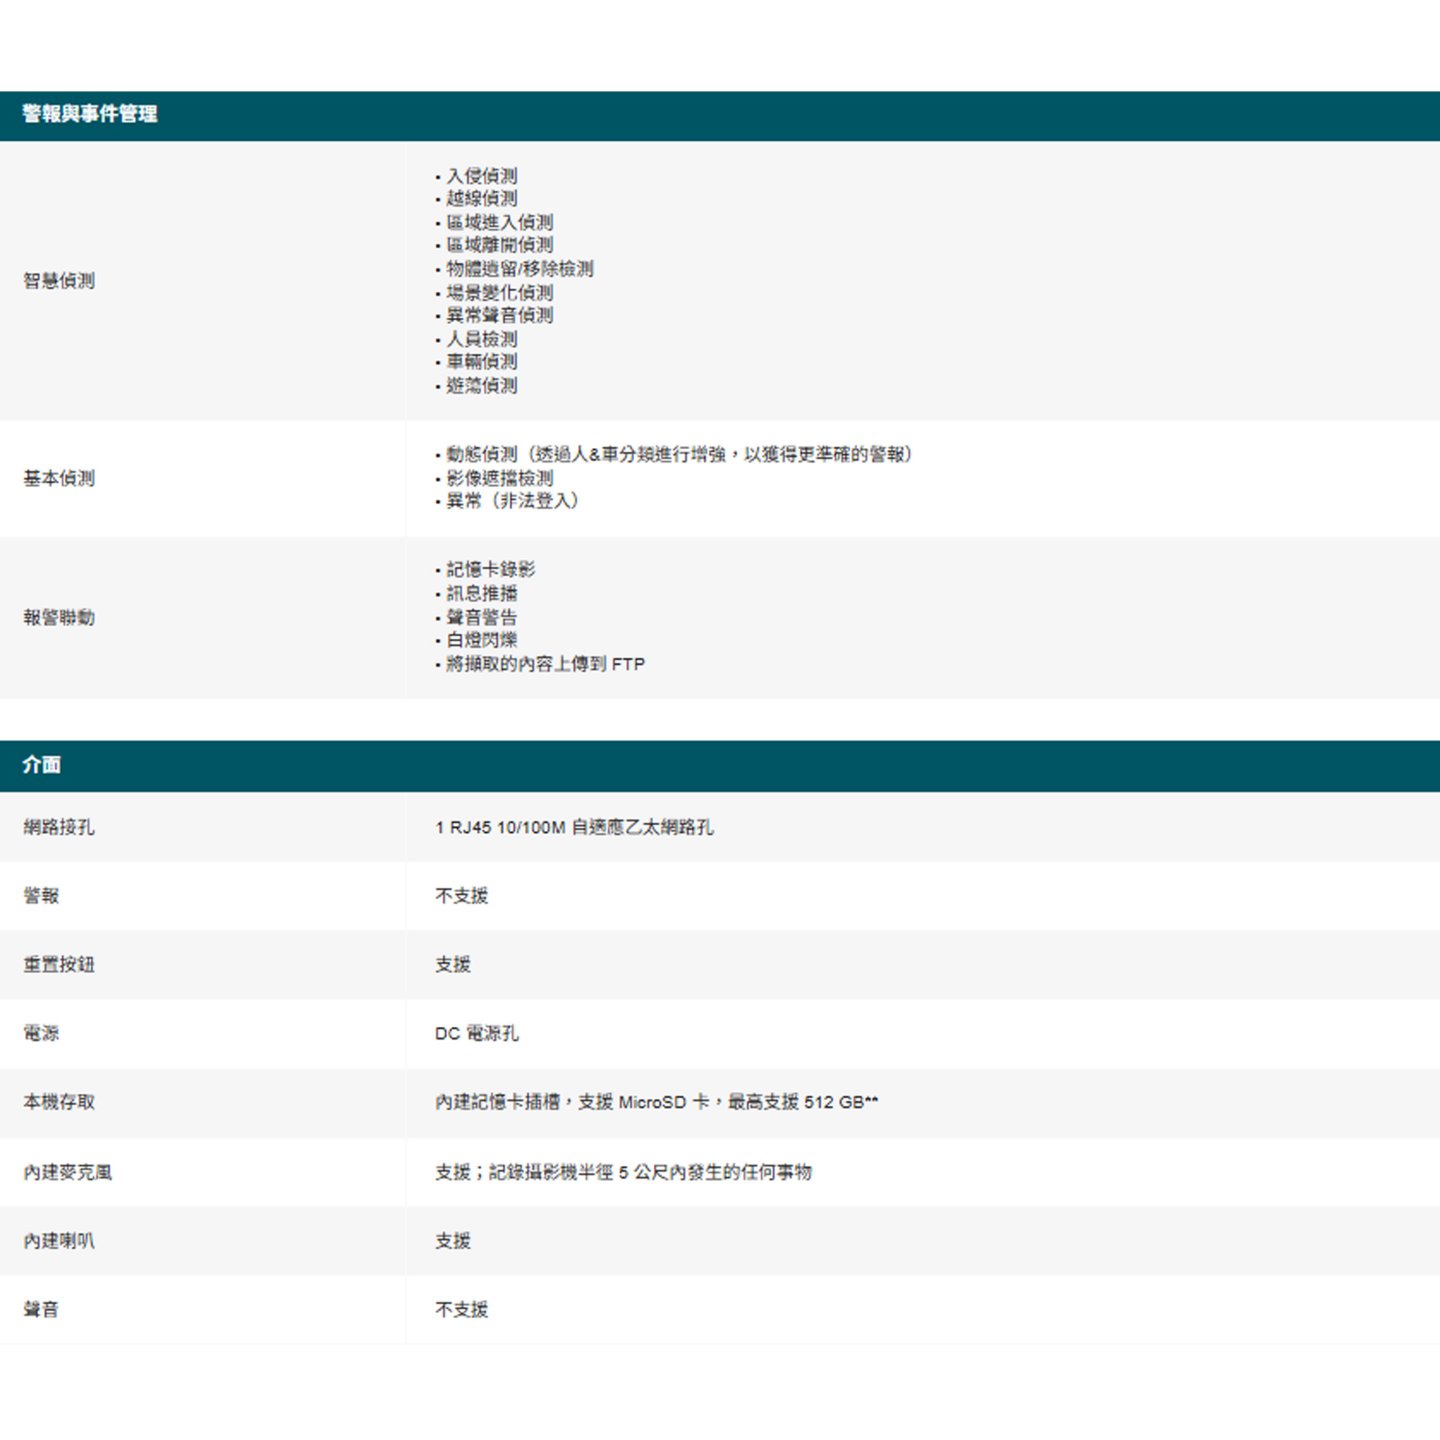
Task: Click the RJ45 10/100M network port value
Action: 574,827
